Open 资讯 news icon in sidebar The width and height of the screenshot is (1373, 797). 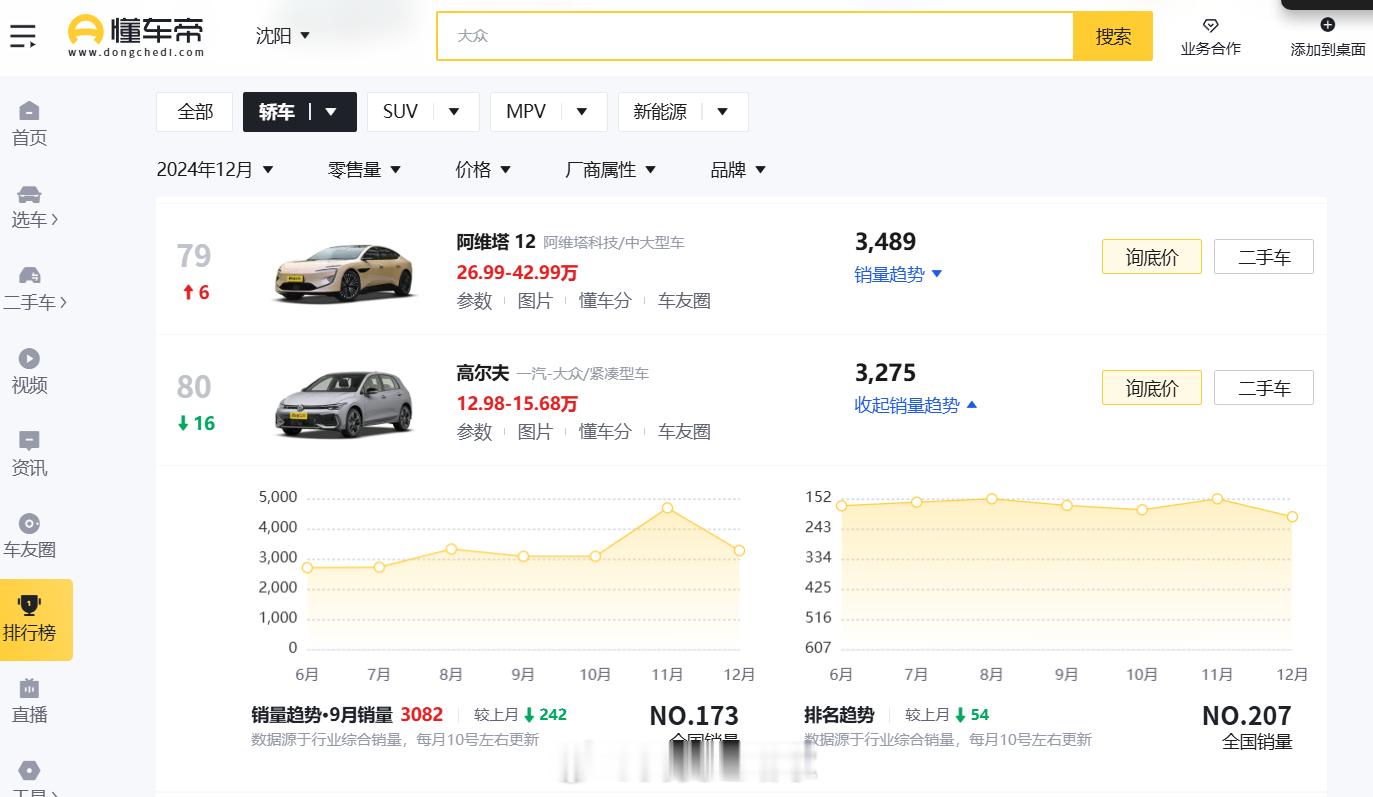29,440
